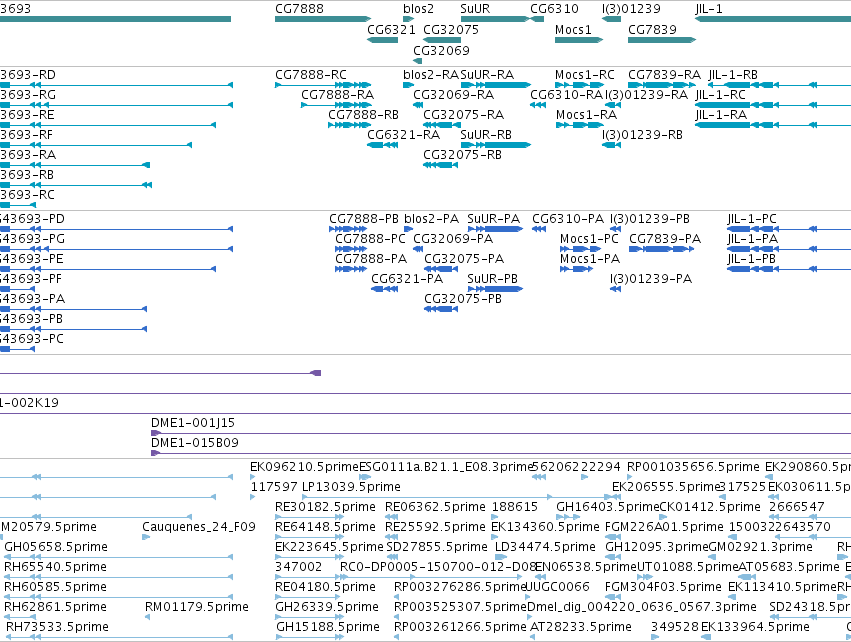Click the DME1-015B09 clone label

[x=195, y=443]
